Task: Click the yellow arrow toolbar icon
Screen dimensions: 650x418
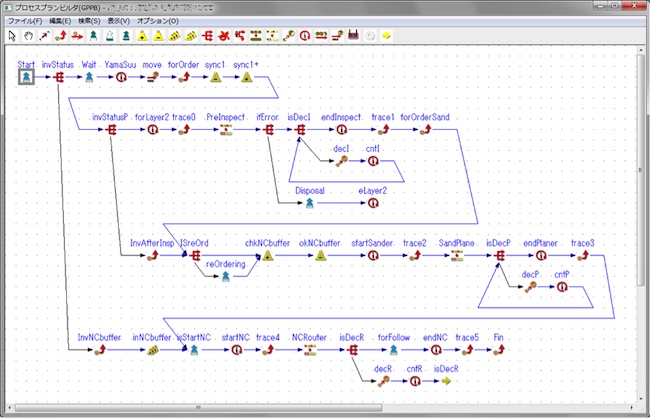Action: (x=386, y=36)
